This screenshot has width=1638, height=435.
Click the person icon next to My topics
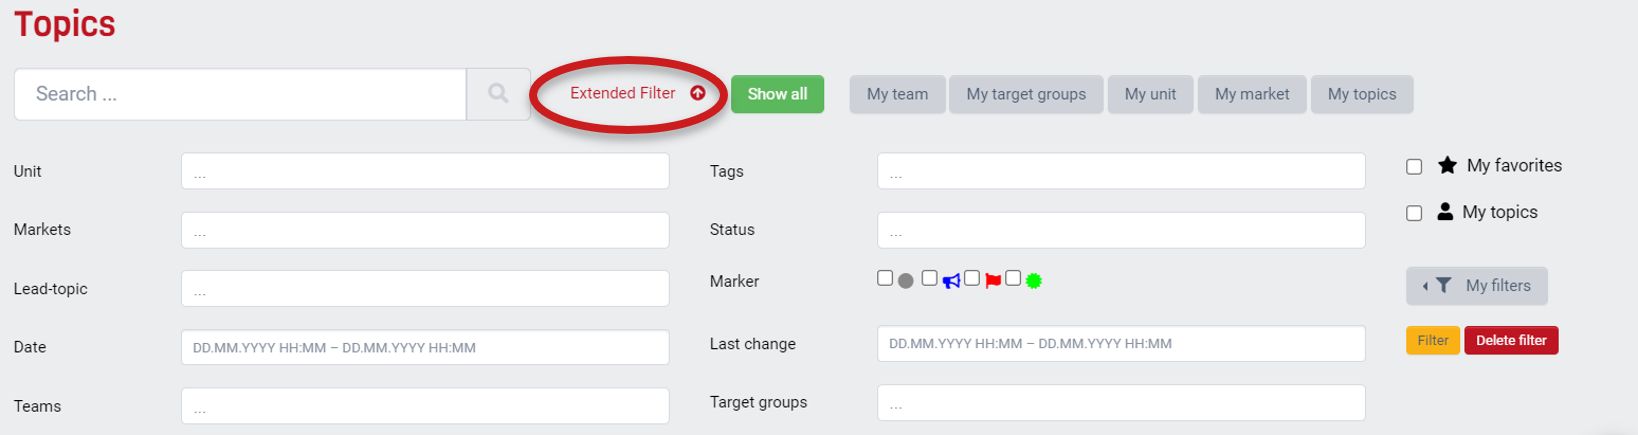point(1445,212)
